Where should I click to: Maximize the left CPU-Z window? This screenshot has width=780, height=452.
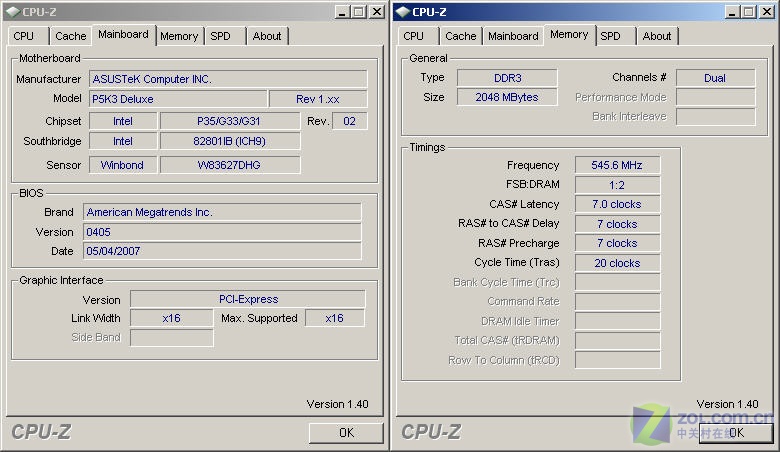(x=358, y=12)
